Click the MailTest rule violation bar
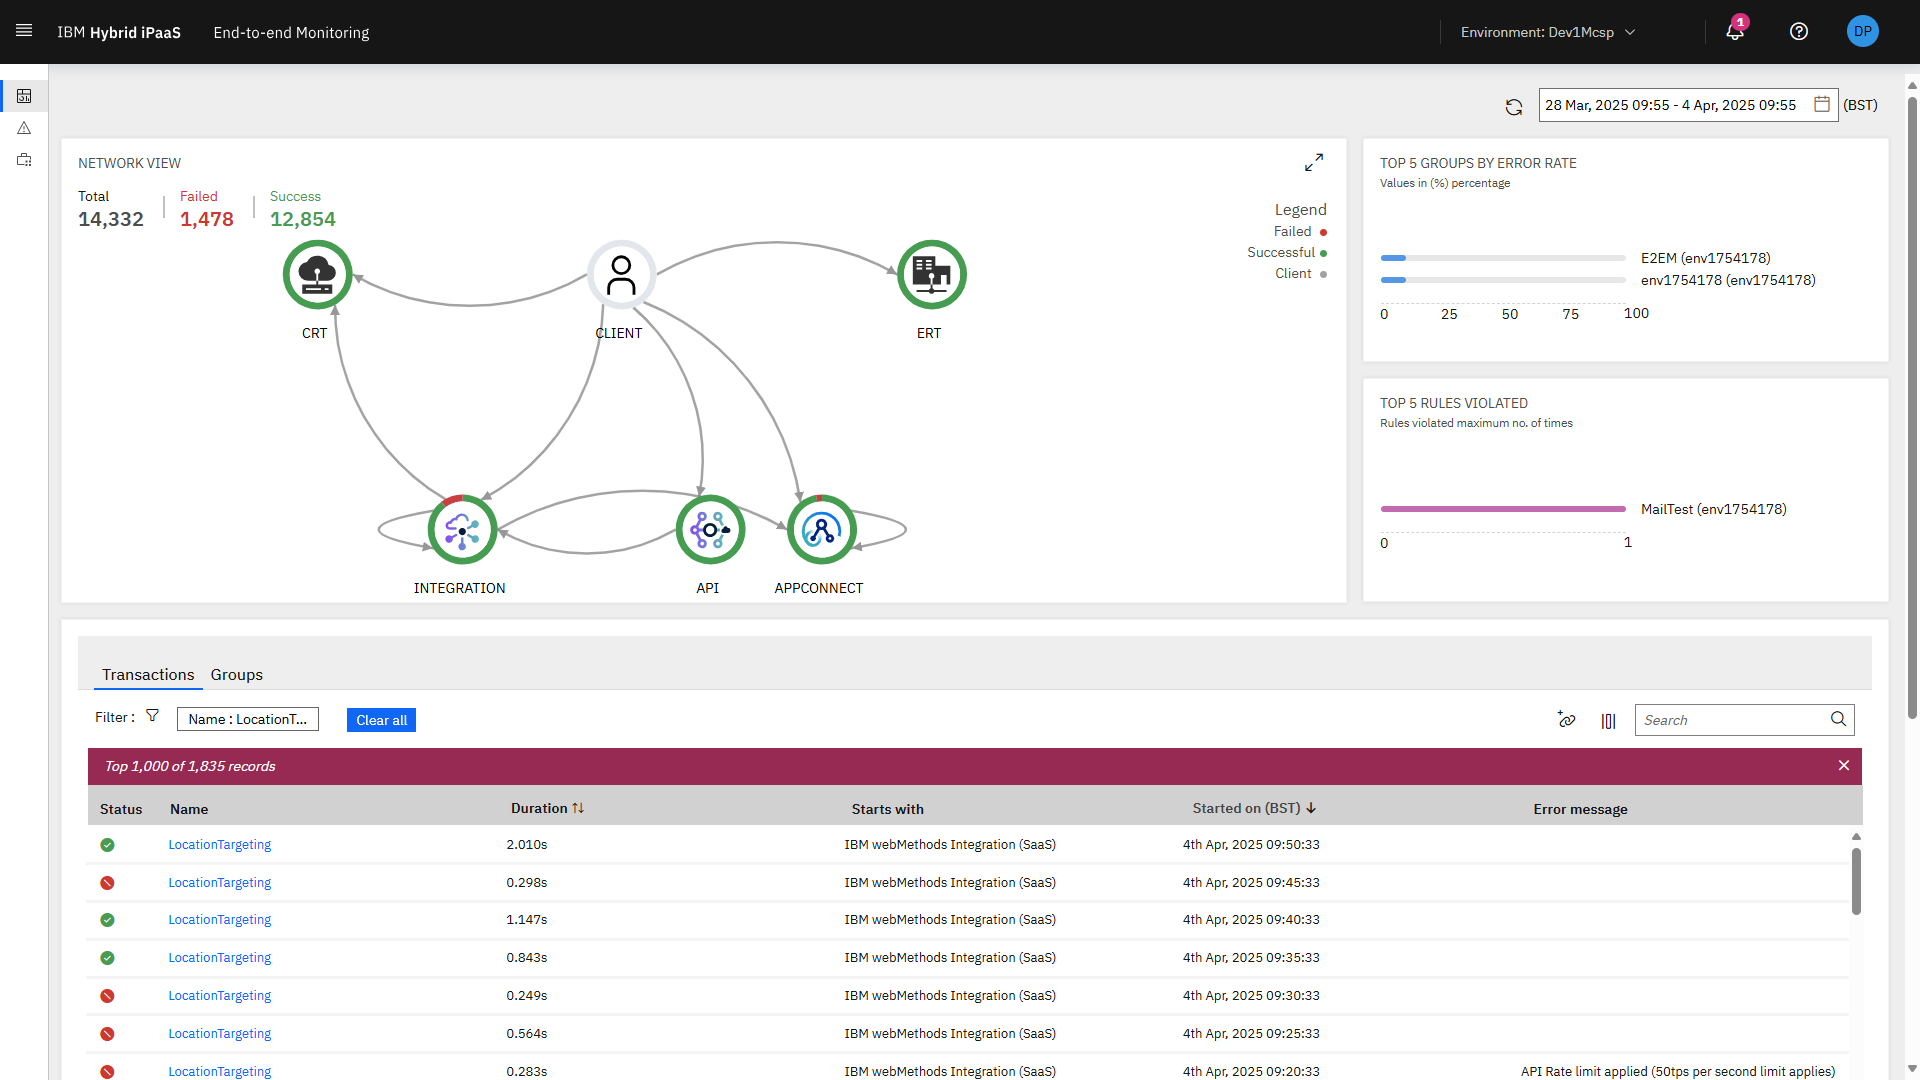This screenshot has width=1920, height=1080. 1503,509
